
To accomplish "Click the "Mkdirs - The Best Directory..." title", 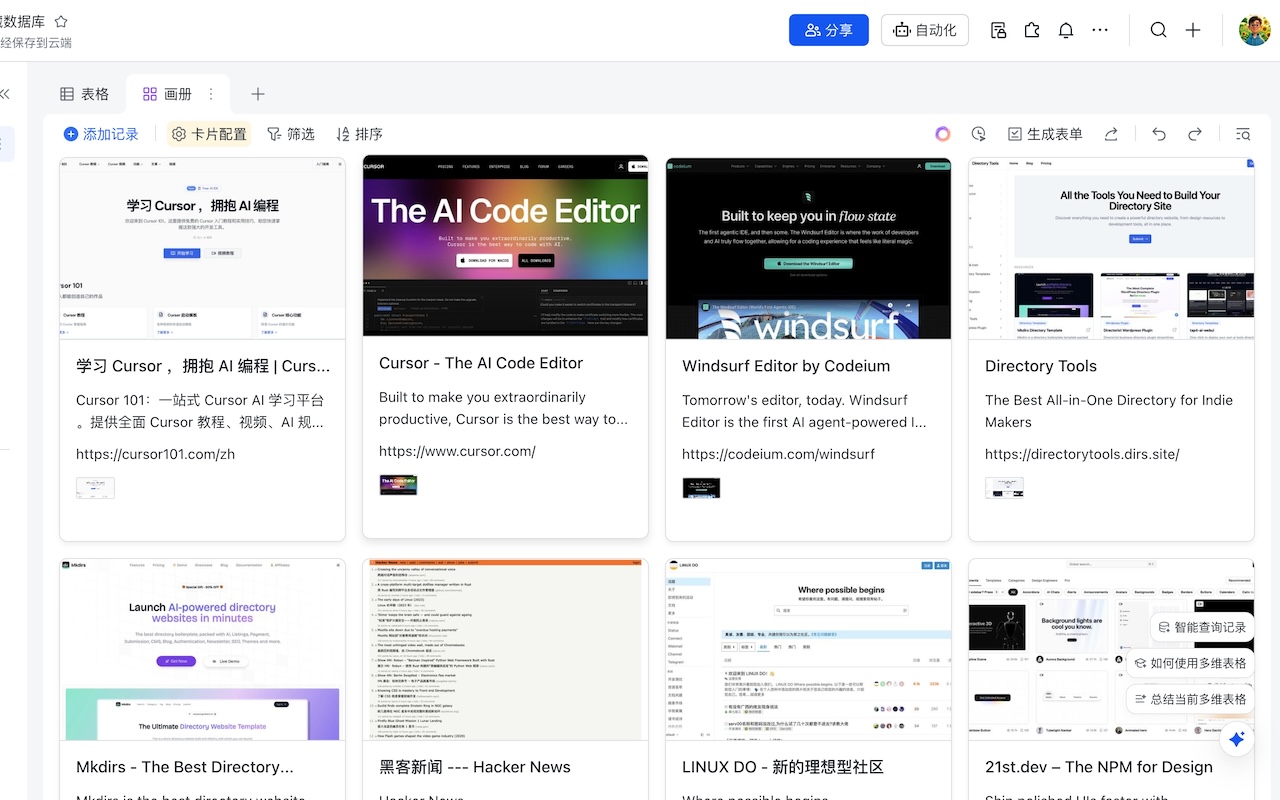I will click(185, 767).
